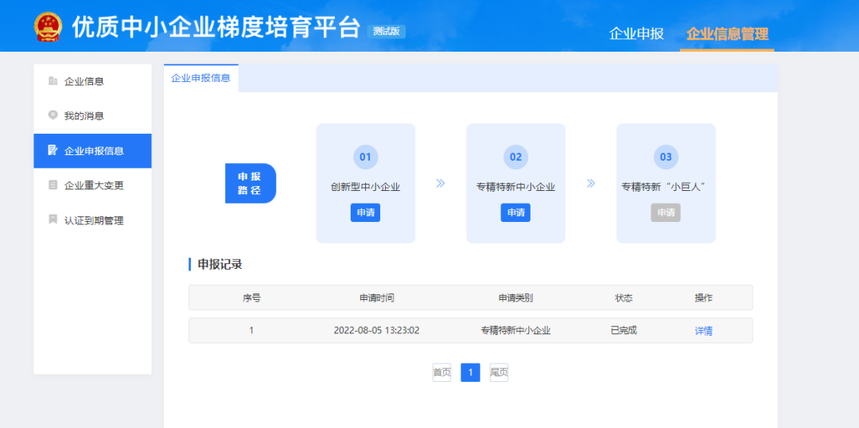This screenshot has width=859, height=428.
Task: Click the 03 step circle for 专精特新小巨人
Action: tap(665, 157)
